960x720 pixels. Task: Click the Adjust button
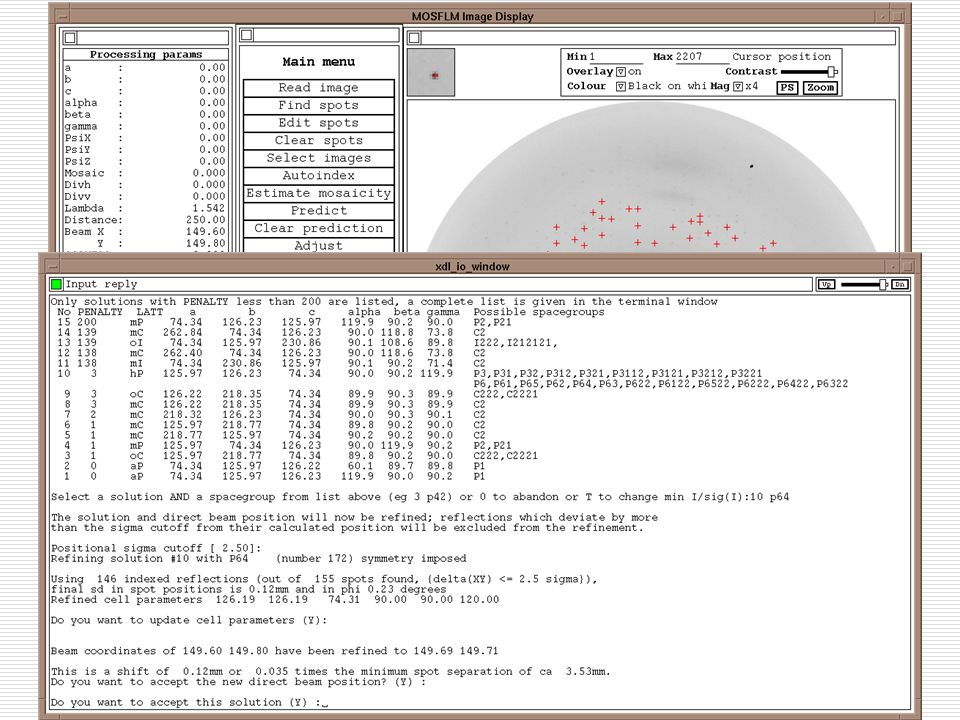pyautogui.click(x=318, y=246)
